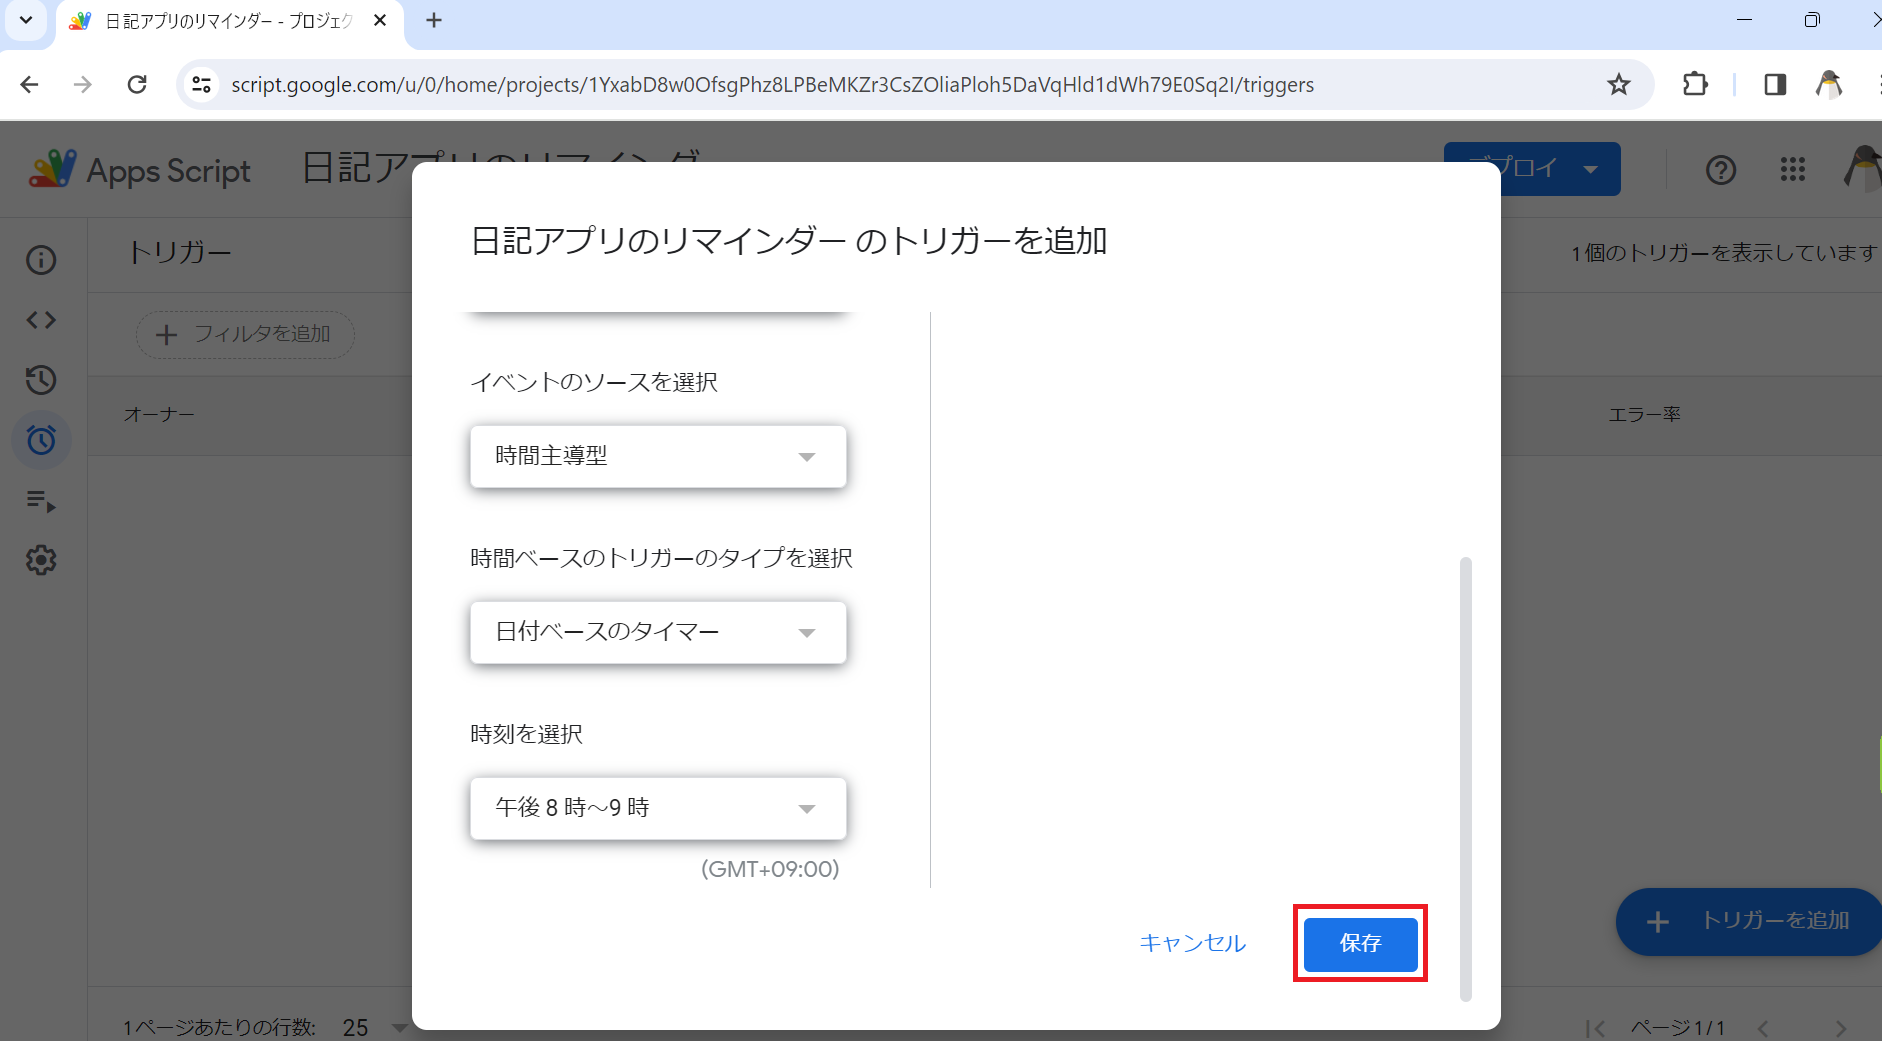Click the (GMT+09:00) timezone text
The height and width of the screenshot is (1041, 1882).
(x=770, y=869)
